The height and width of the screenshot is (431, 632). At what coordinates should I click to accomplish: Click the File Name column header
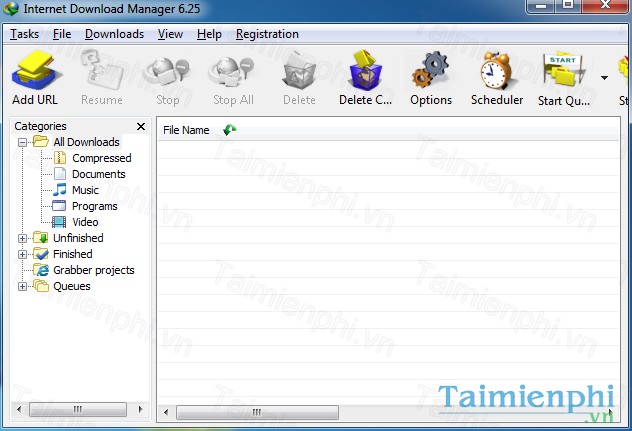186,130
